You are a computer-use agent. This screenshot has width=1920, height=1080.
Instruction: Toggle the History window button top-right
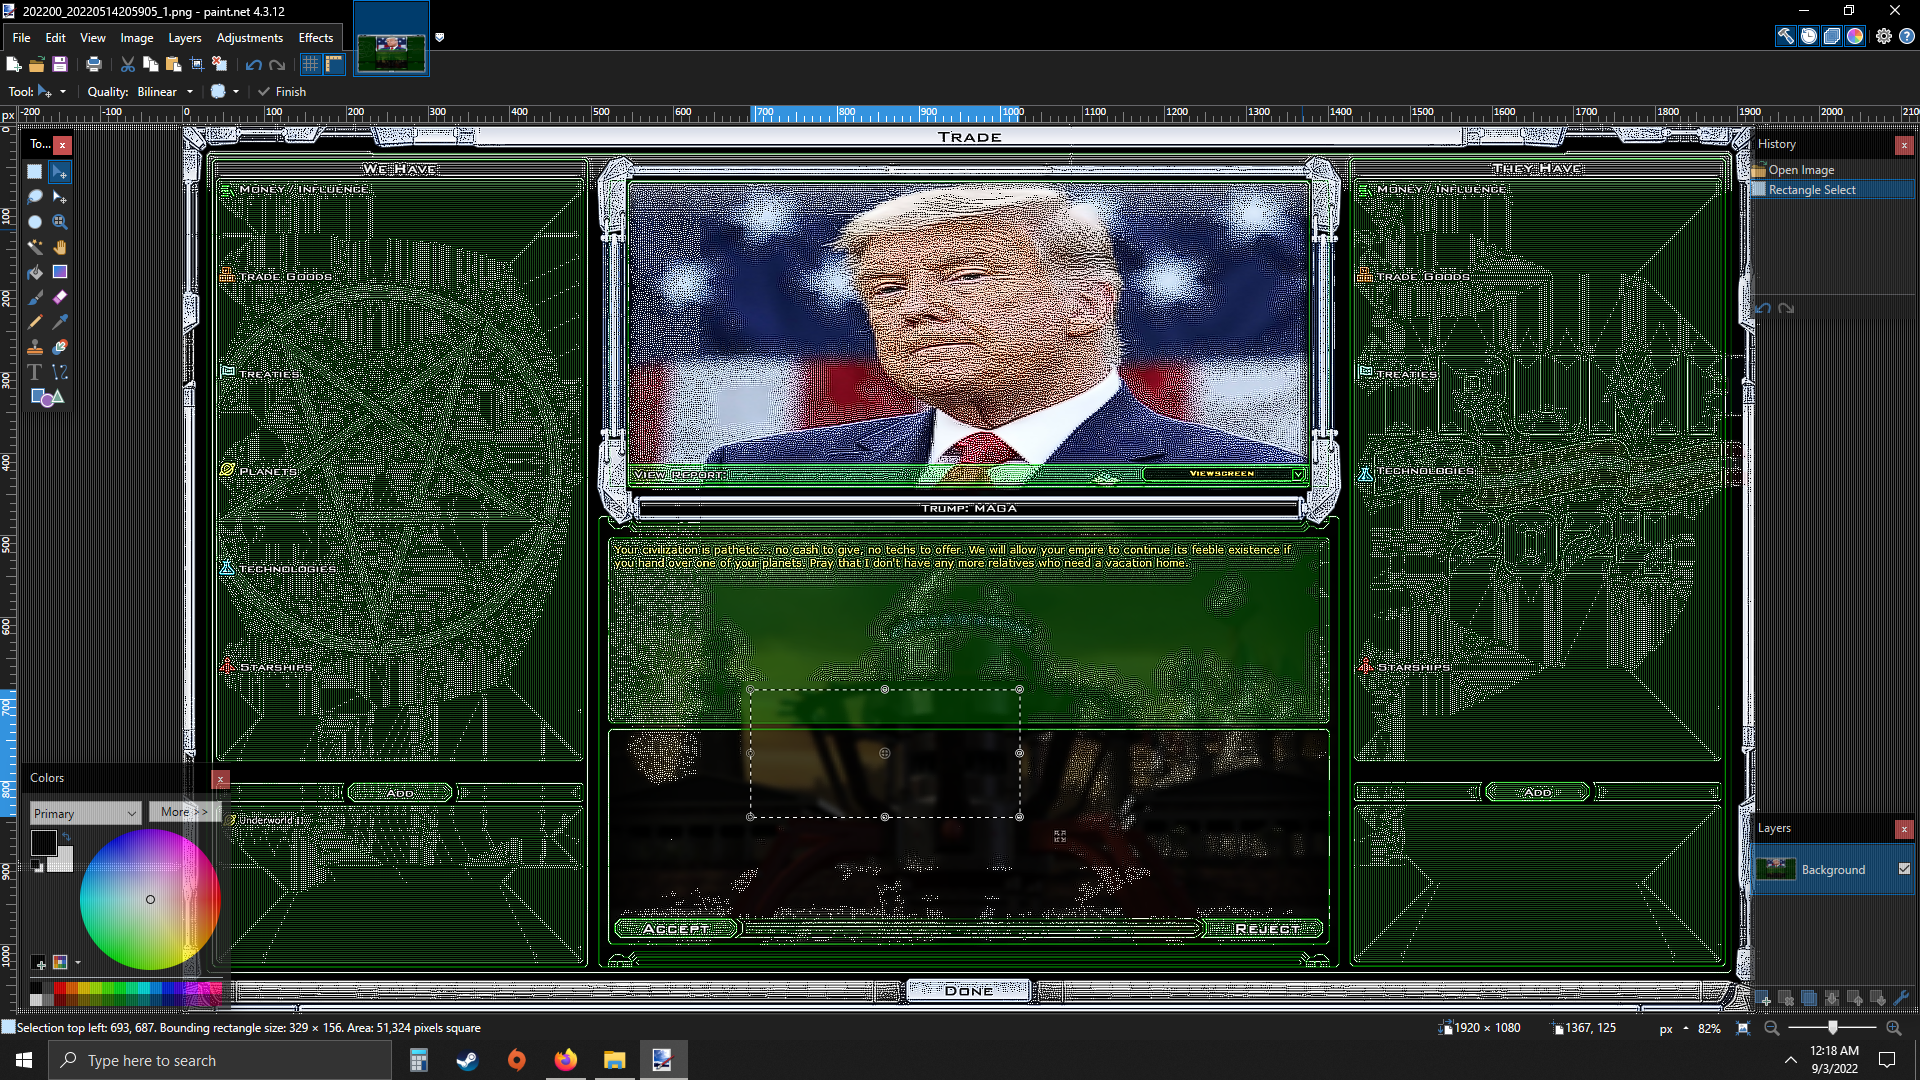(x=1809, y=36)
